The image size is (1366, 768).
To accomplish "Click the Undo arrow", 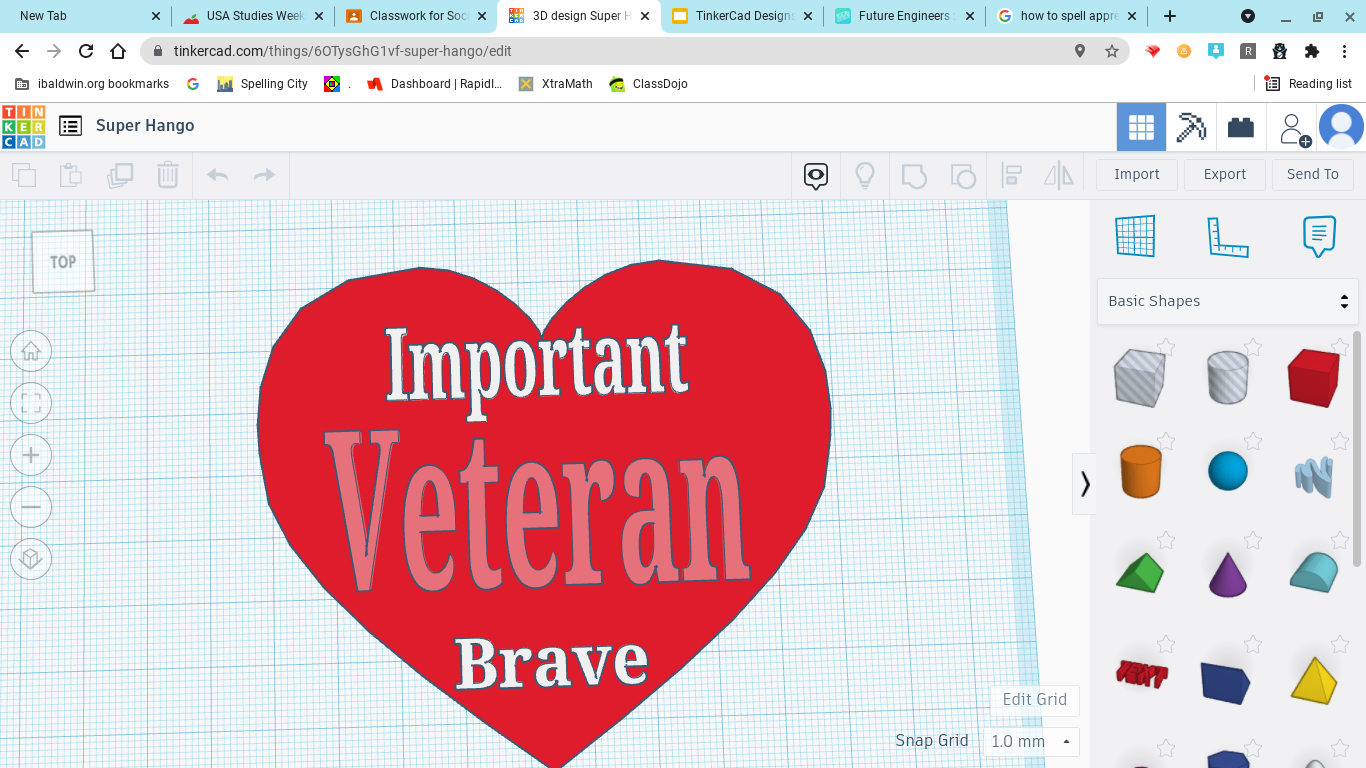I will (217, 176).
